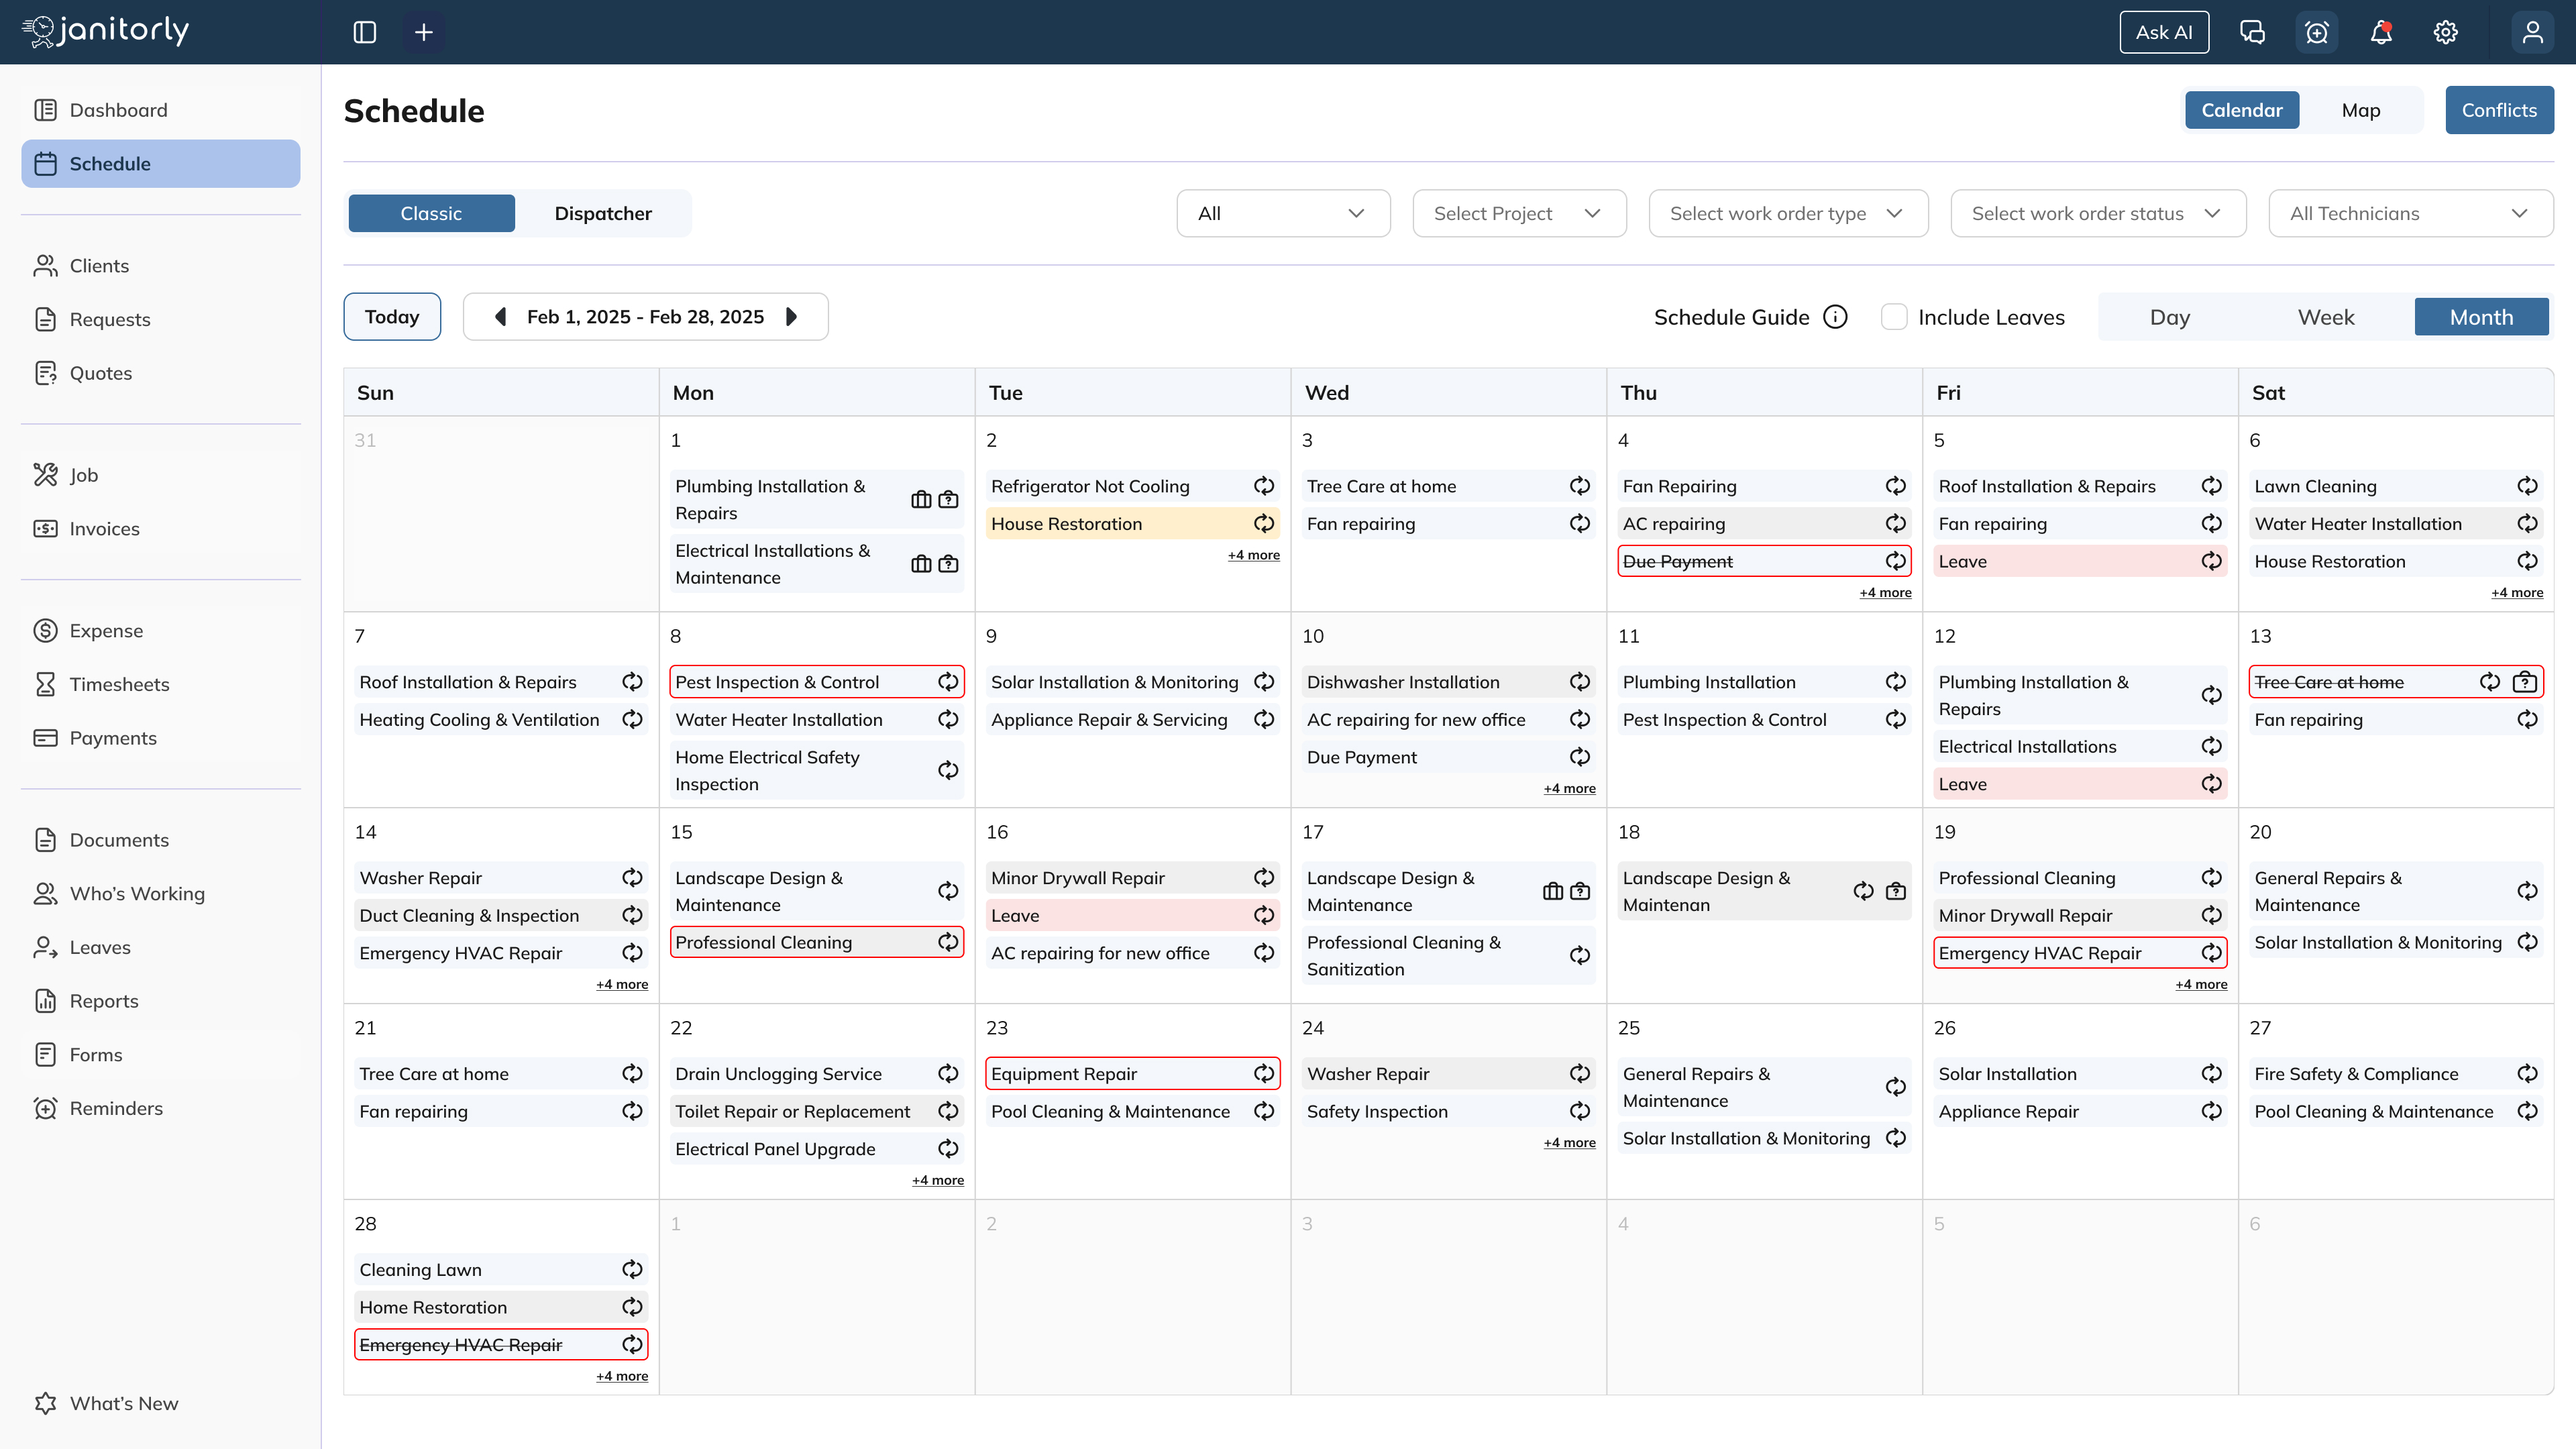Open the user profile icon

(2532, 32)
